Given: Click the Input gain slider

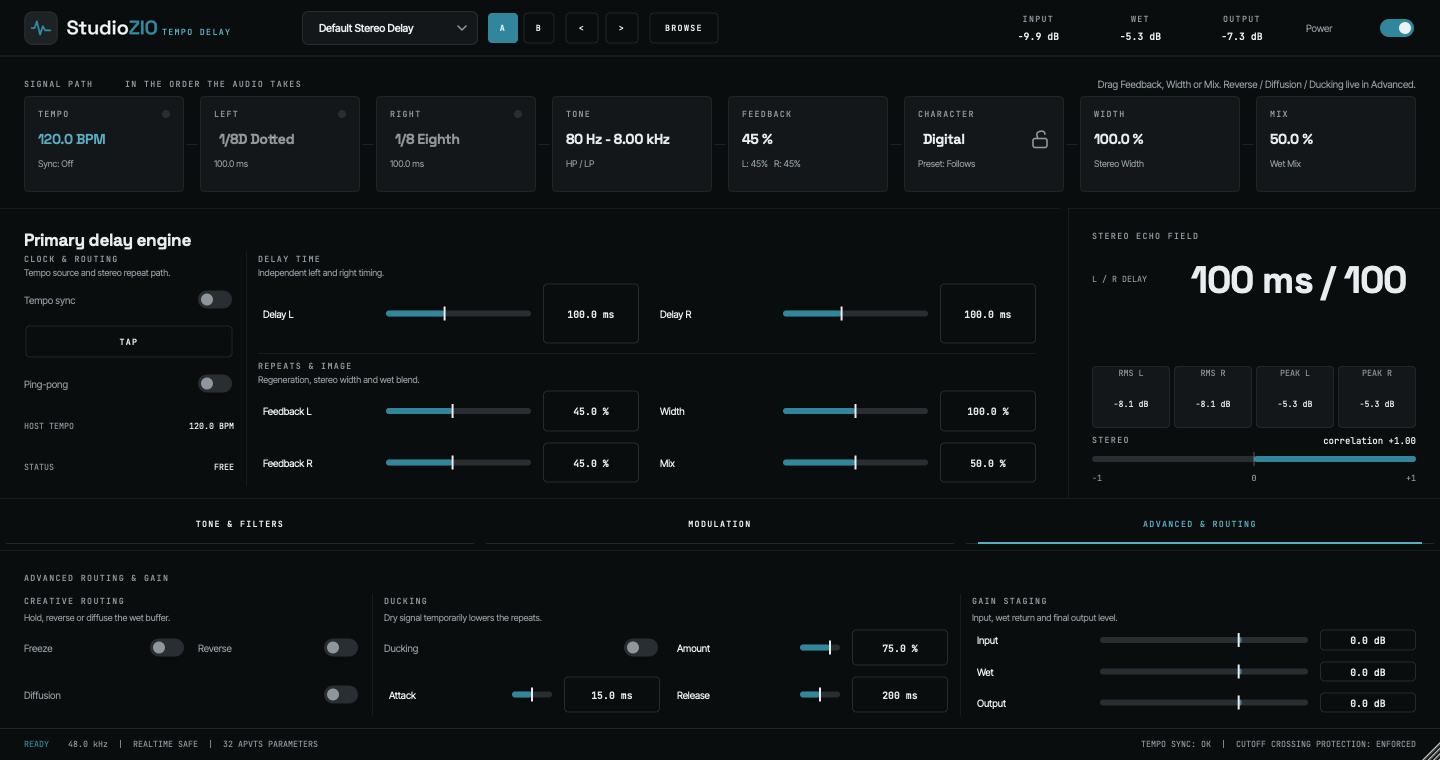Looking at the screenshot, I should point(1204,640).
